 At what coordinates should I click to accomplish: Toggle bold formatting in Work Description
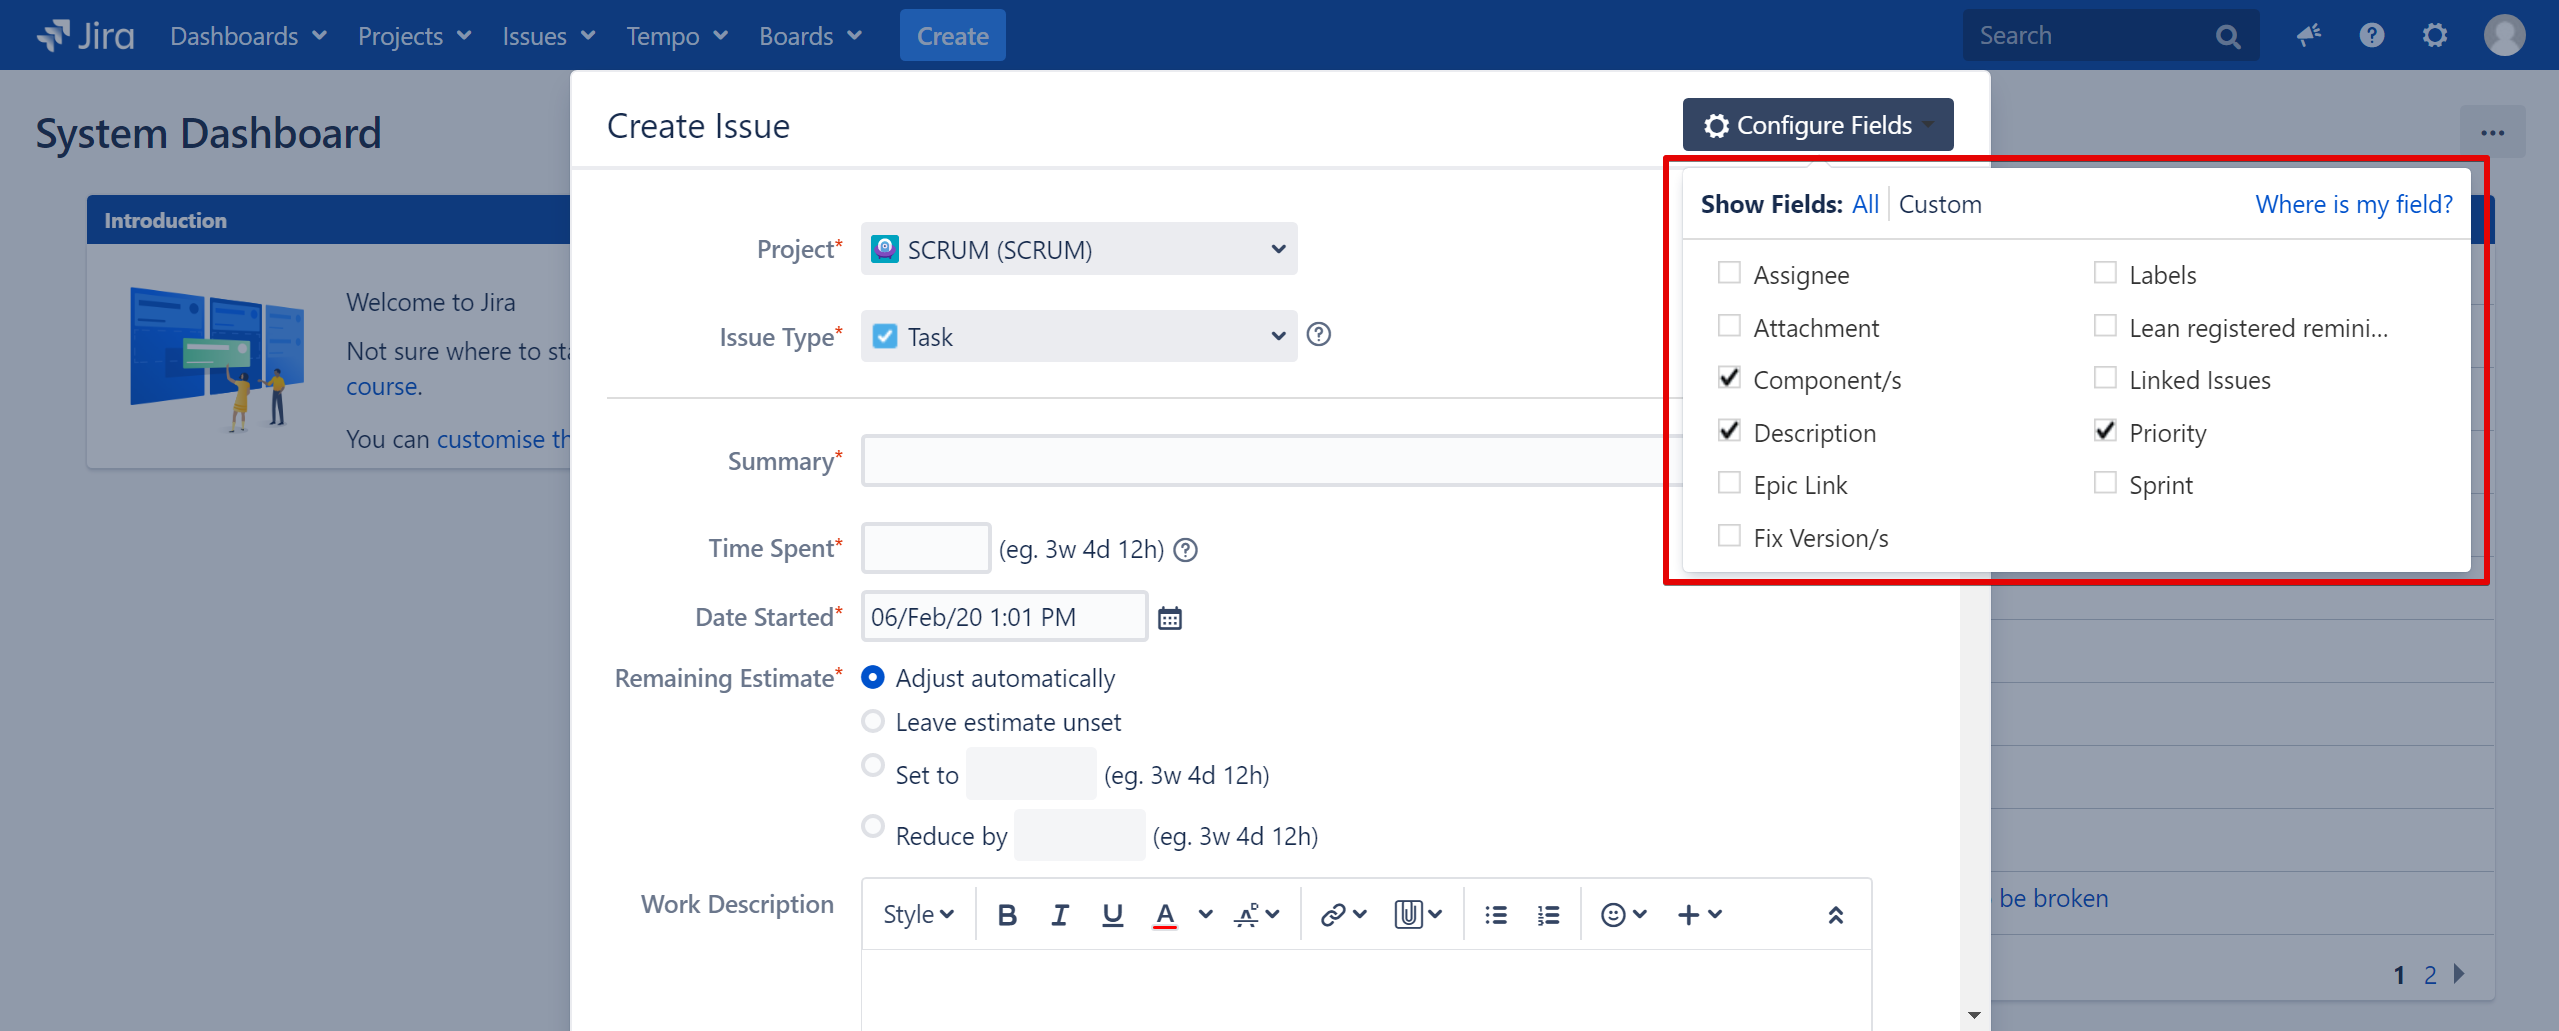click(x=1007, y=915)
